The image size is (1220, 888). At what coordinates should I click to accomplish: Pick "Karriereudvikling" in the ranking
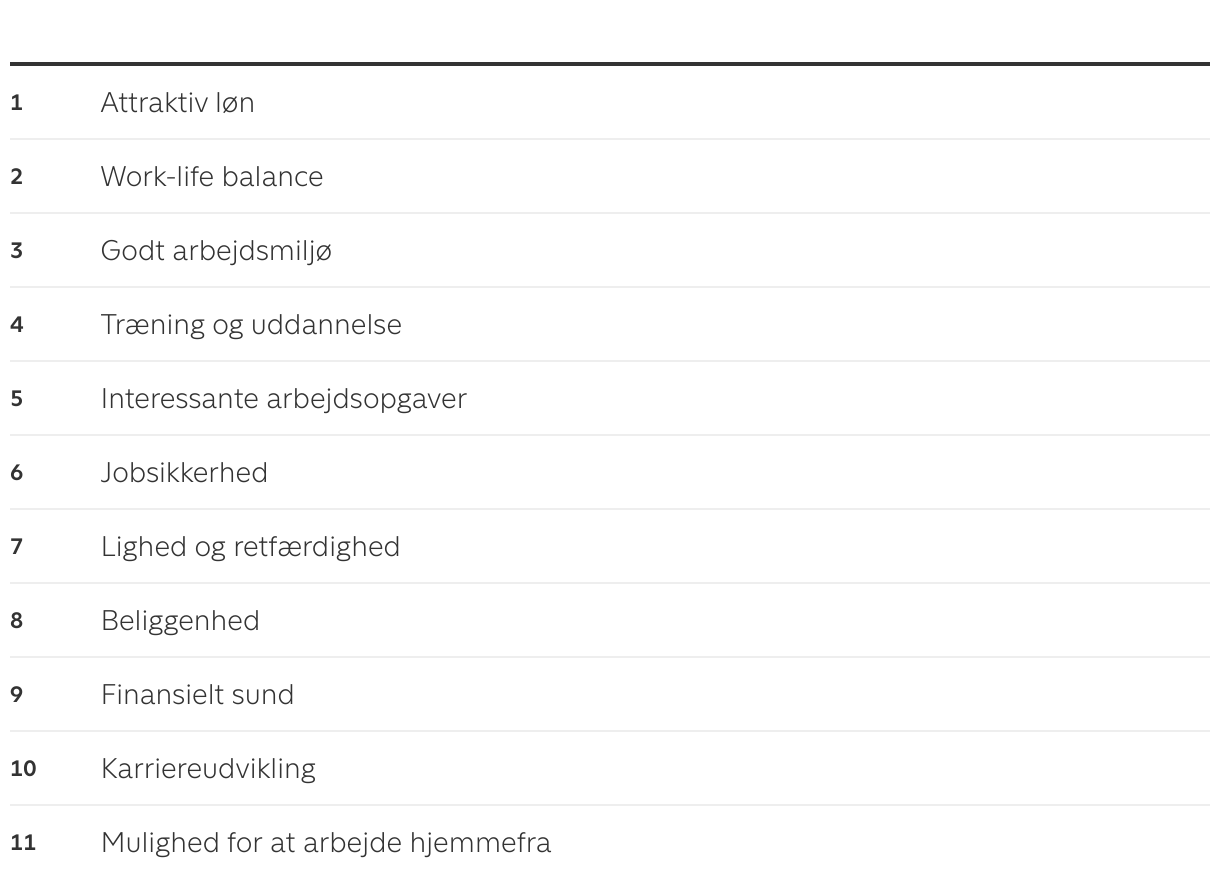(x=208, y=769)
